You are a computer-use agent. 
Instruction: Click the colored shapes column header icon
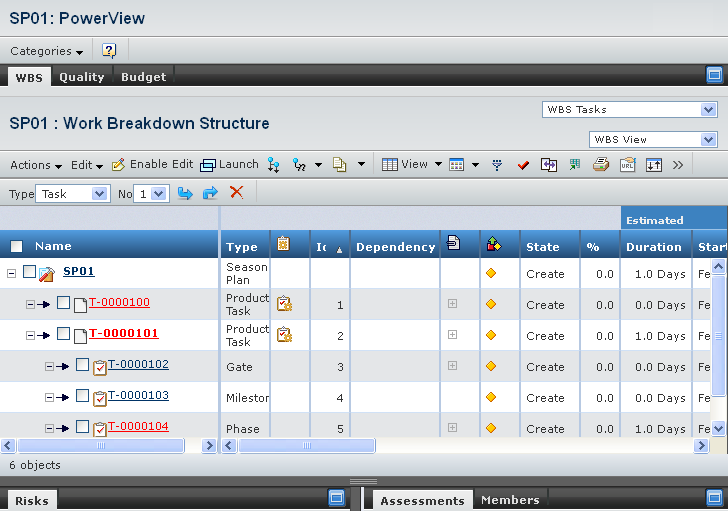(x=494, y=244)
